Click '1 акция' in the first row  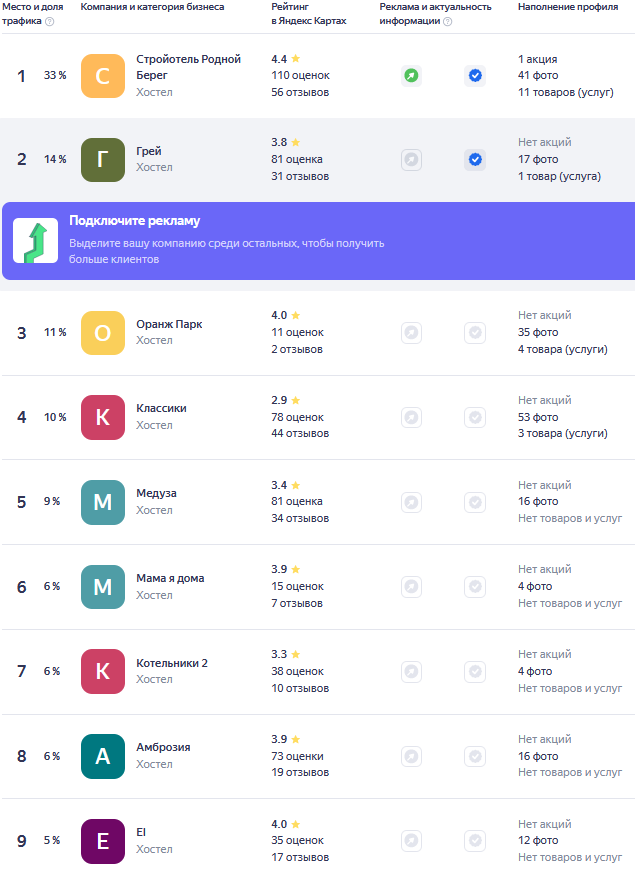537,59
